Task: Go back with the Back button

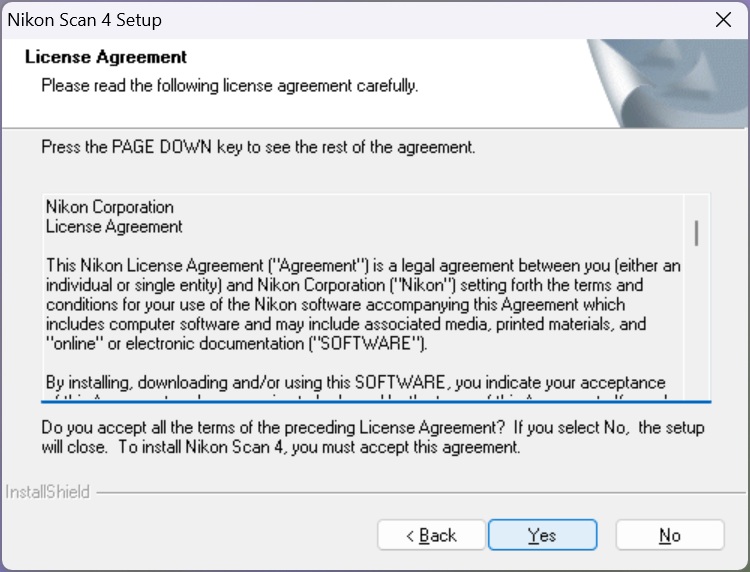Action: pyautogui.click(x=431, y=535)
